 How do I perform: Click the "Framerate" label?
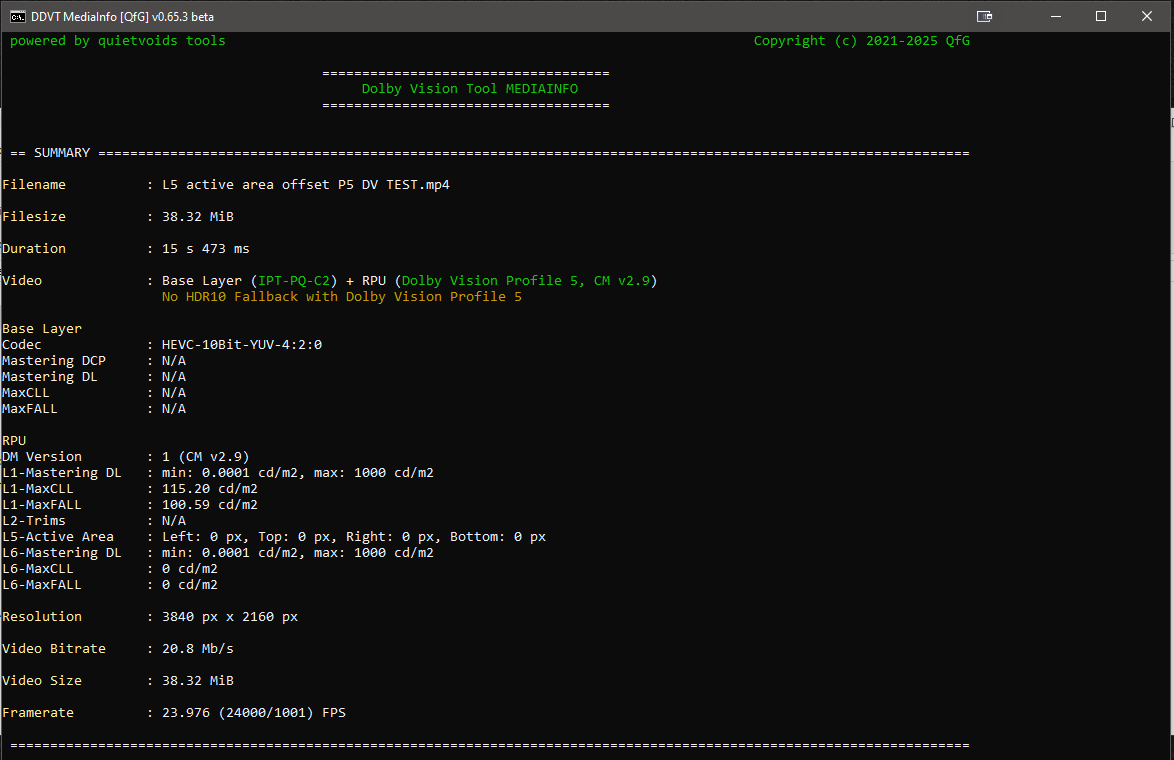click(38, 713)
